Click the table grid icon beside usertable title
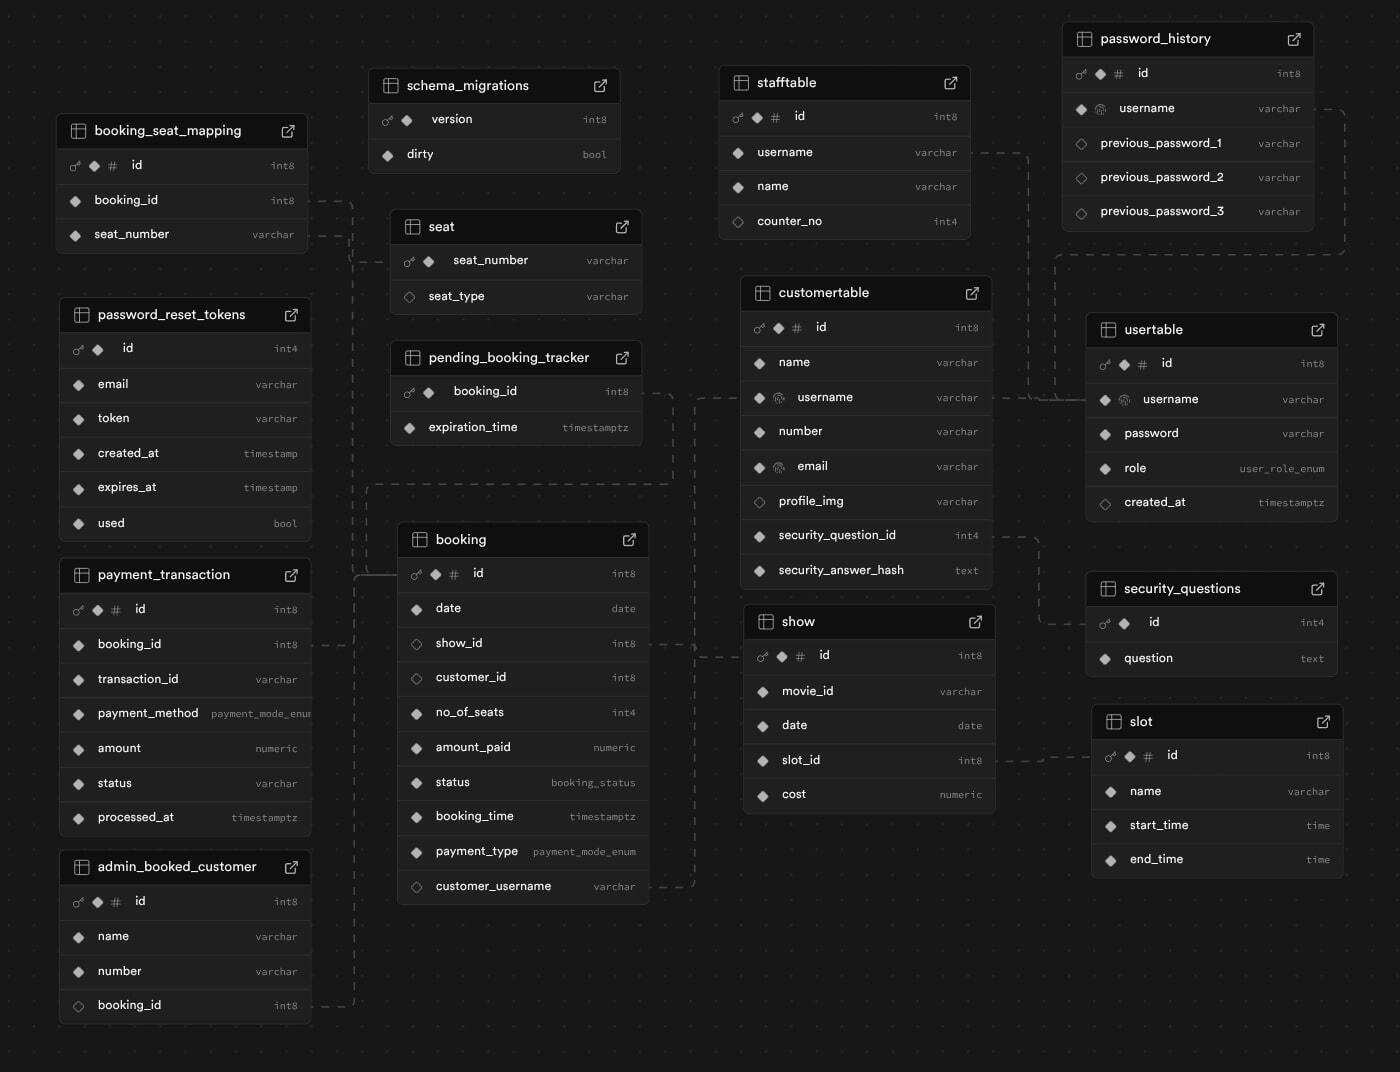1400x1072 pixels. click(1108, 330)
